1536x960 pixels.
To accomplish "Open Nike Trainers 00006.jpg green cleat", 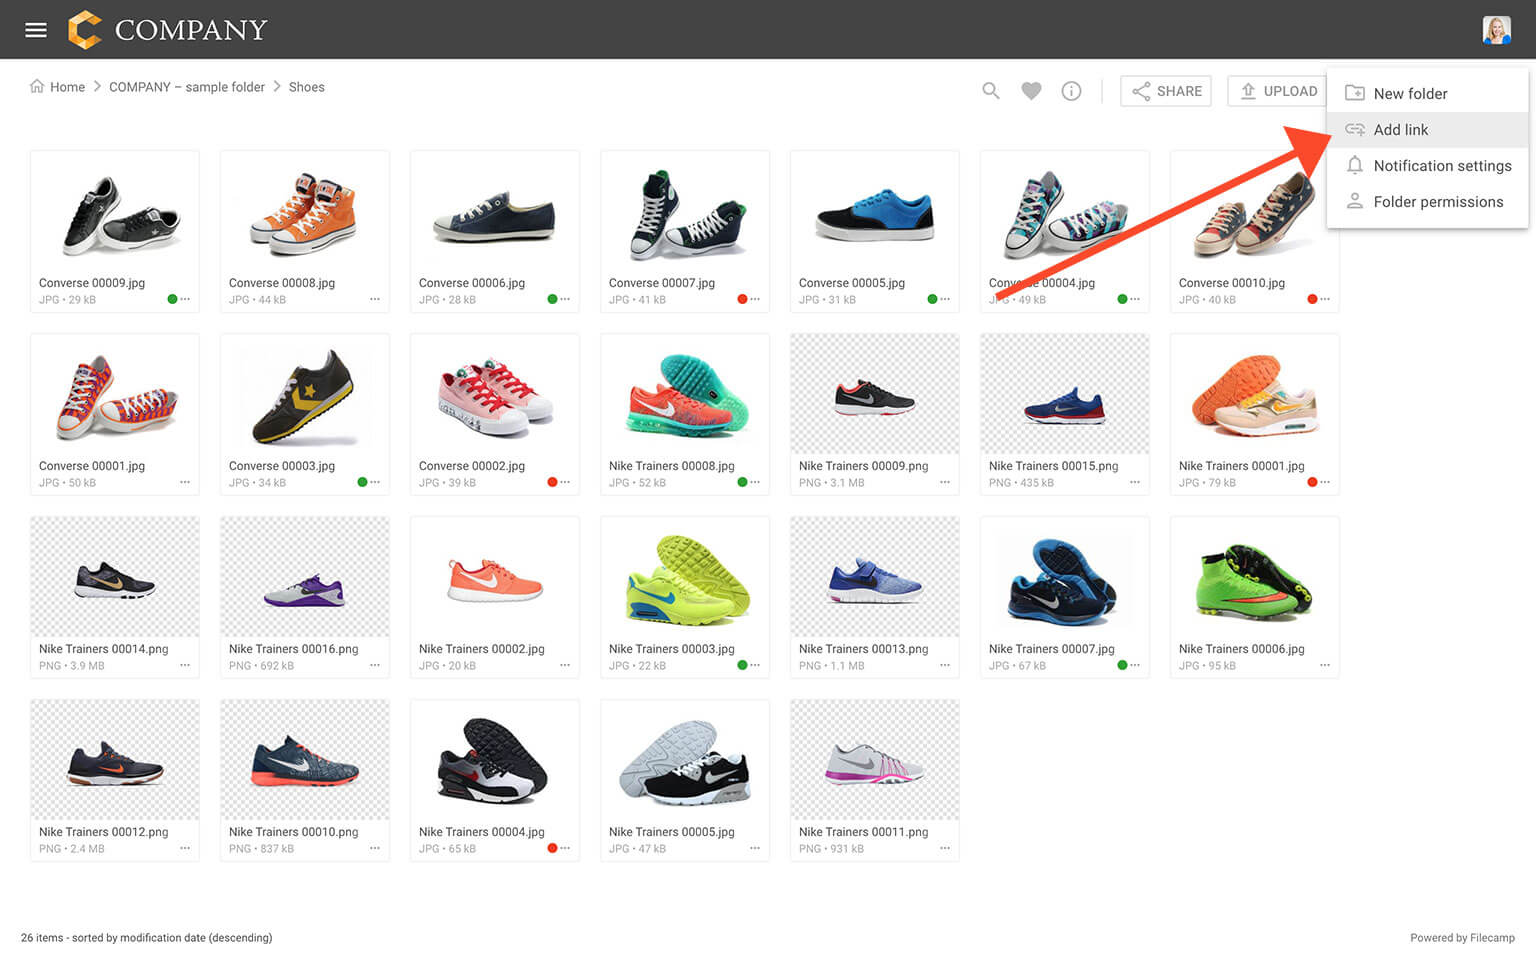I will (1255, 577).
